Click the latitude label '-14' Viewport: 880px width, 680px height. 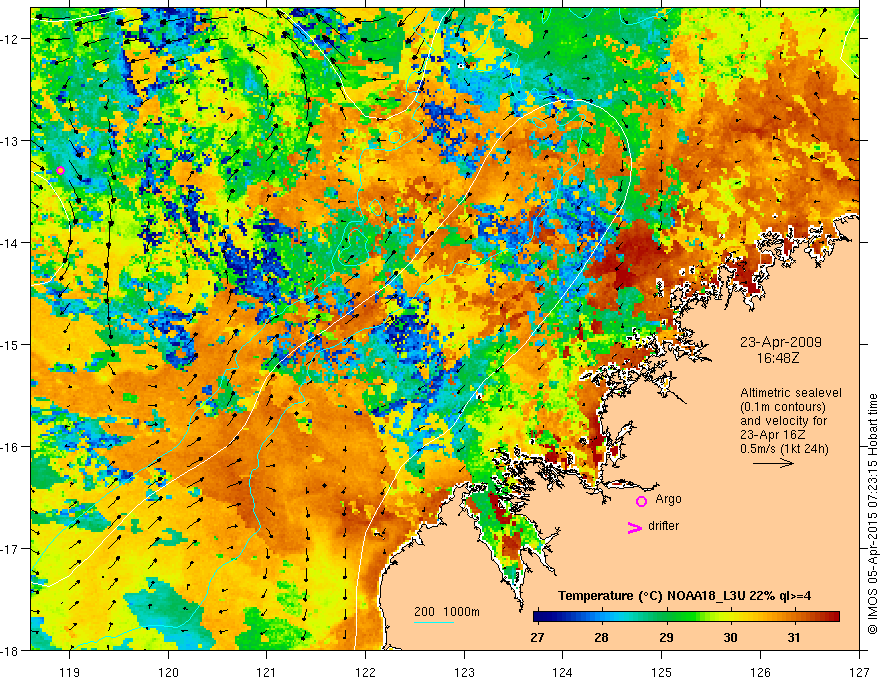(11, 243)
